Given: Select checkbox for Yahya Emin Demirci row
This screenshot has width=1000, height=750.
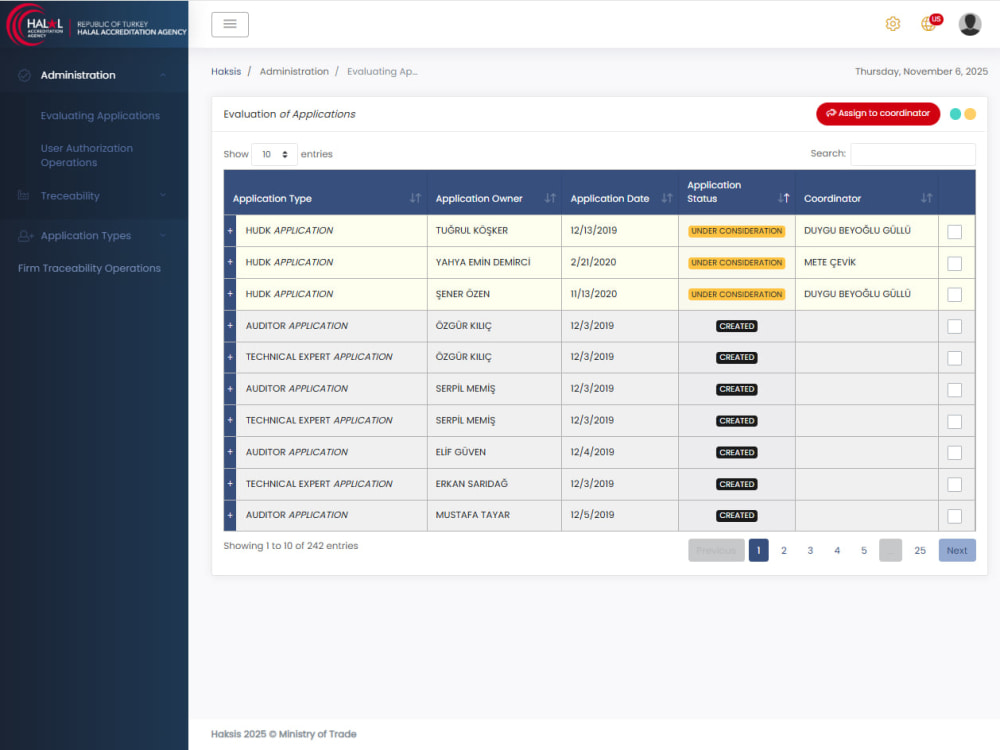Looking at the screenshot, I should click(954, 263).
